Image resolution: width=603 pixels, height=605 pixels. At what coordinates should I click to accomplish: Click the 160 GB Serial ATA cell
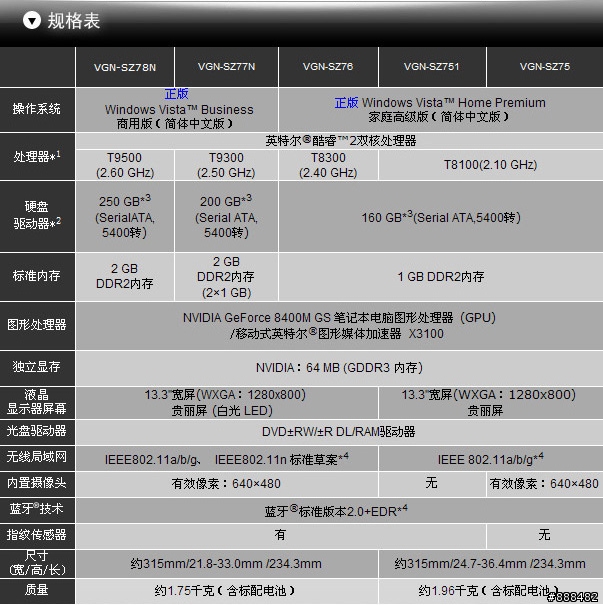click(441, 216)
